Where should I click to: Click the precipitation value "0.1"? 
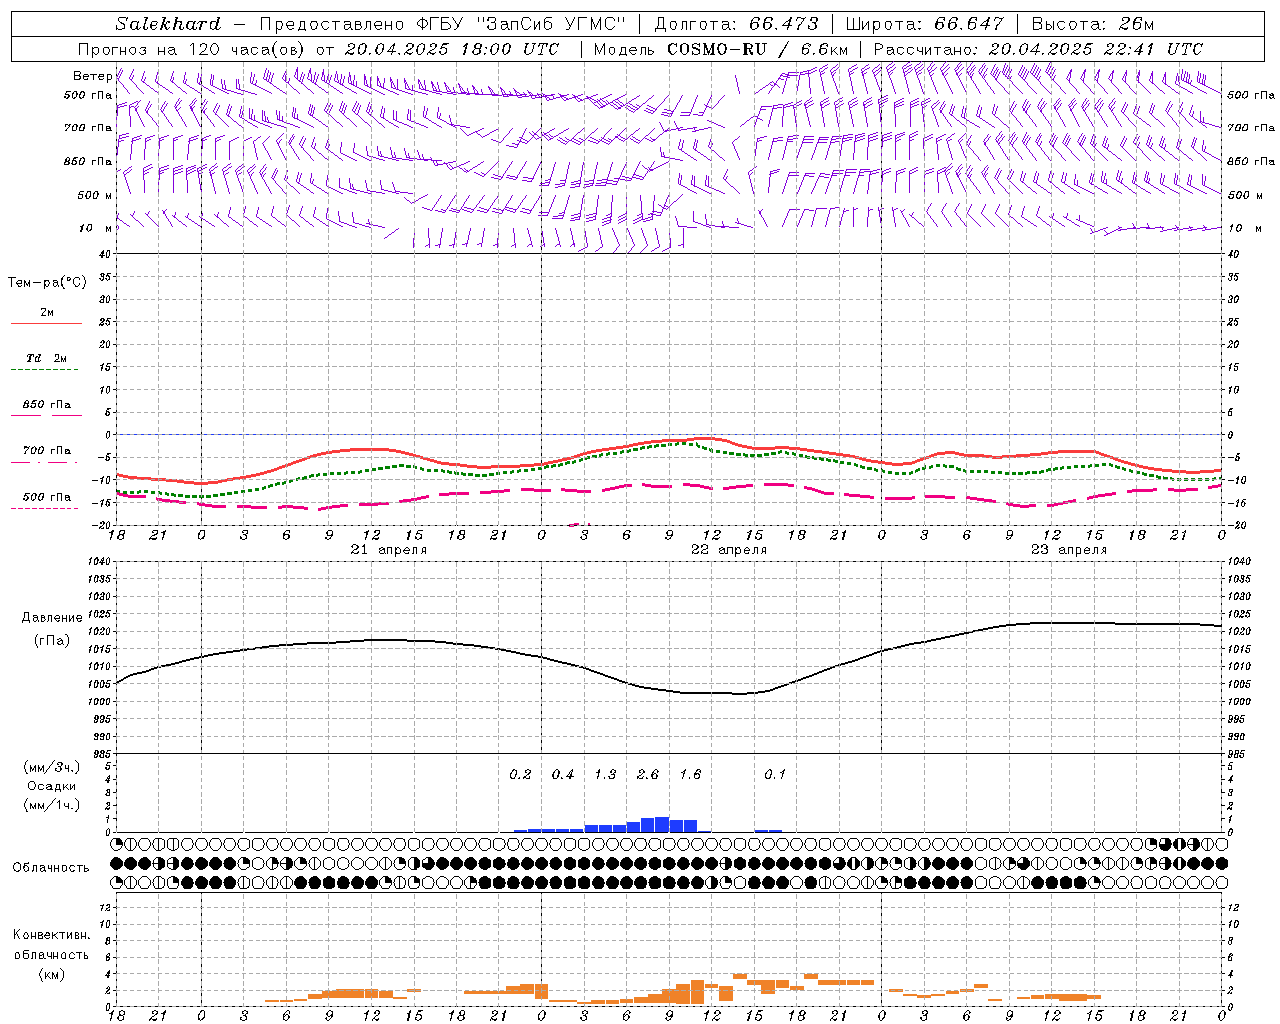point(775,775)
